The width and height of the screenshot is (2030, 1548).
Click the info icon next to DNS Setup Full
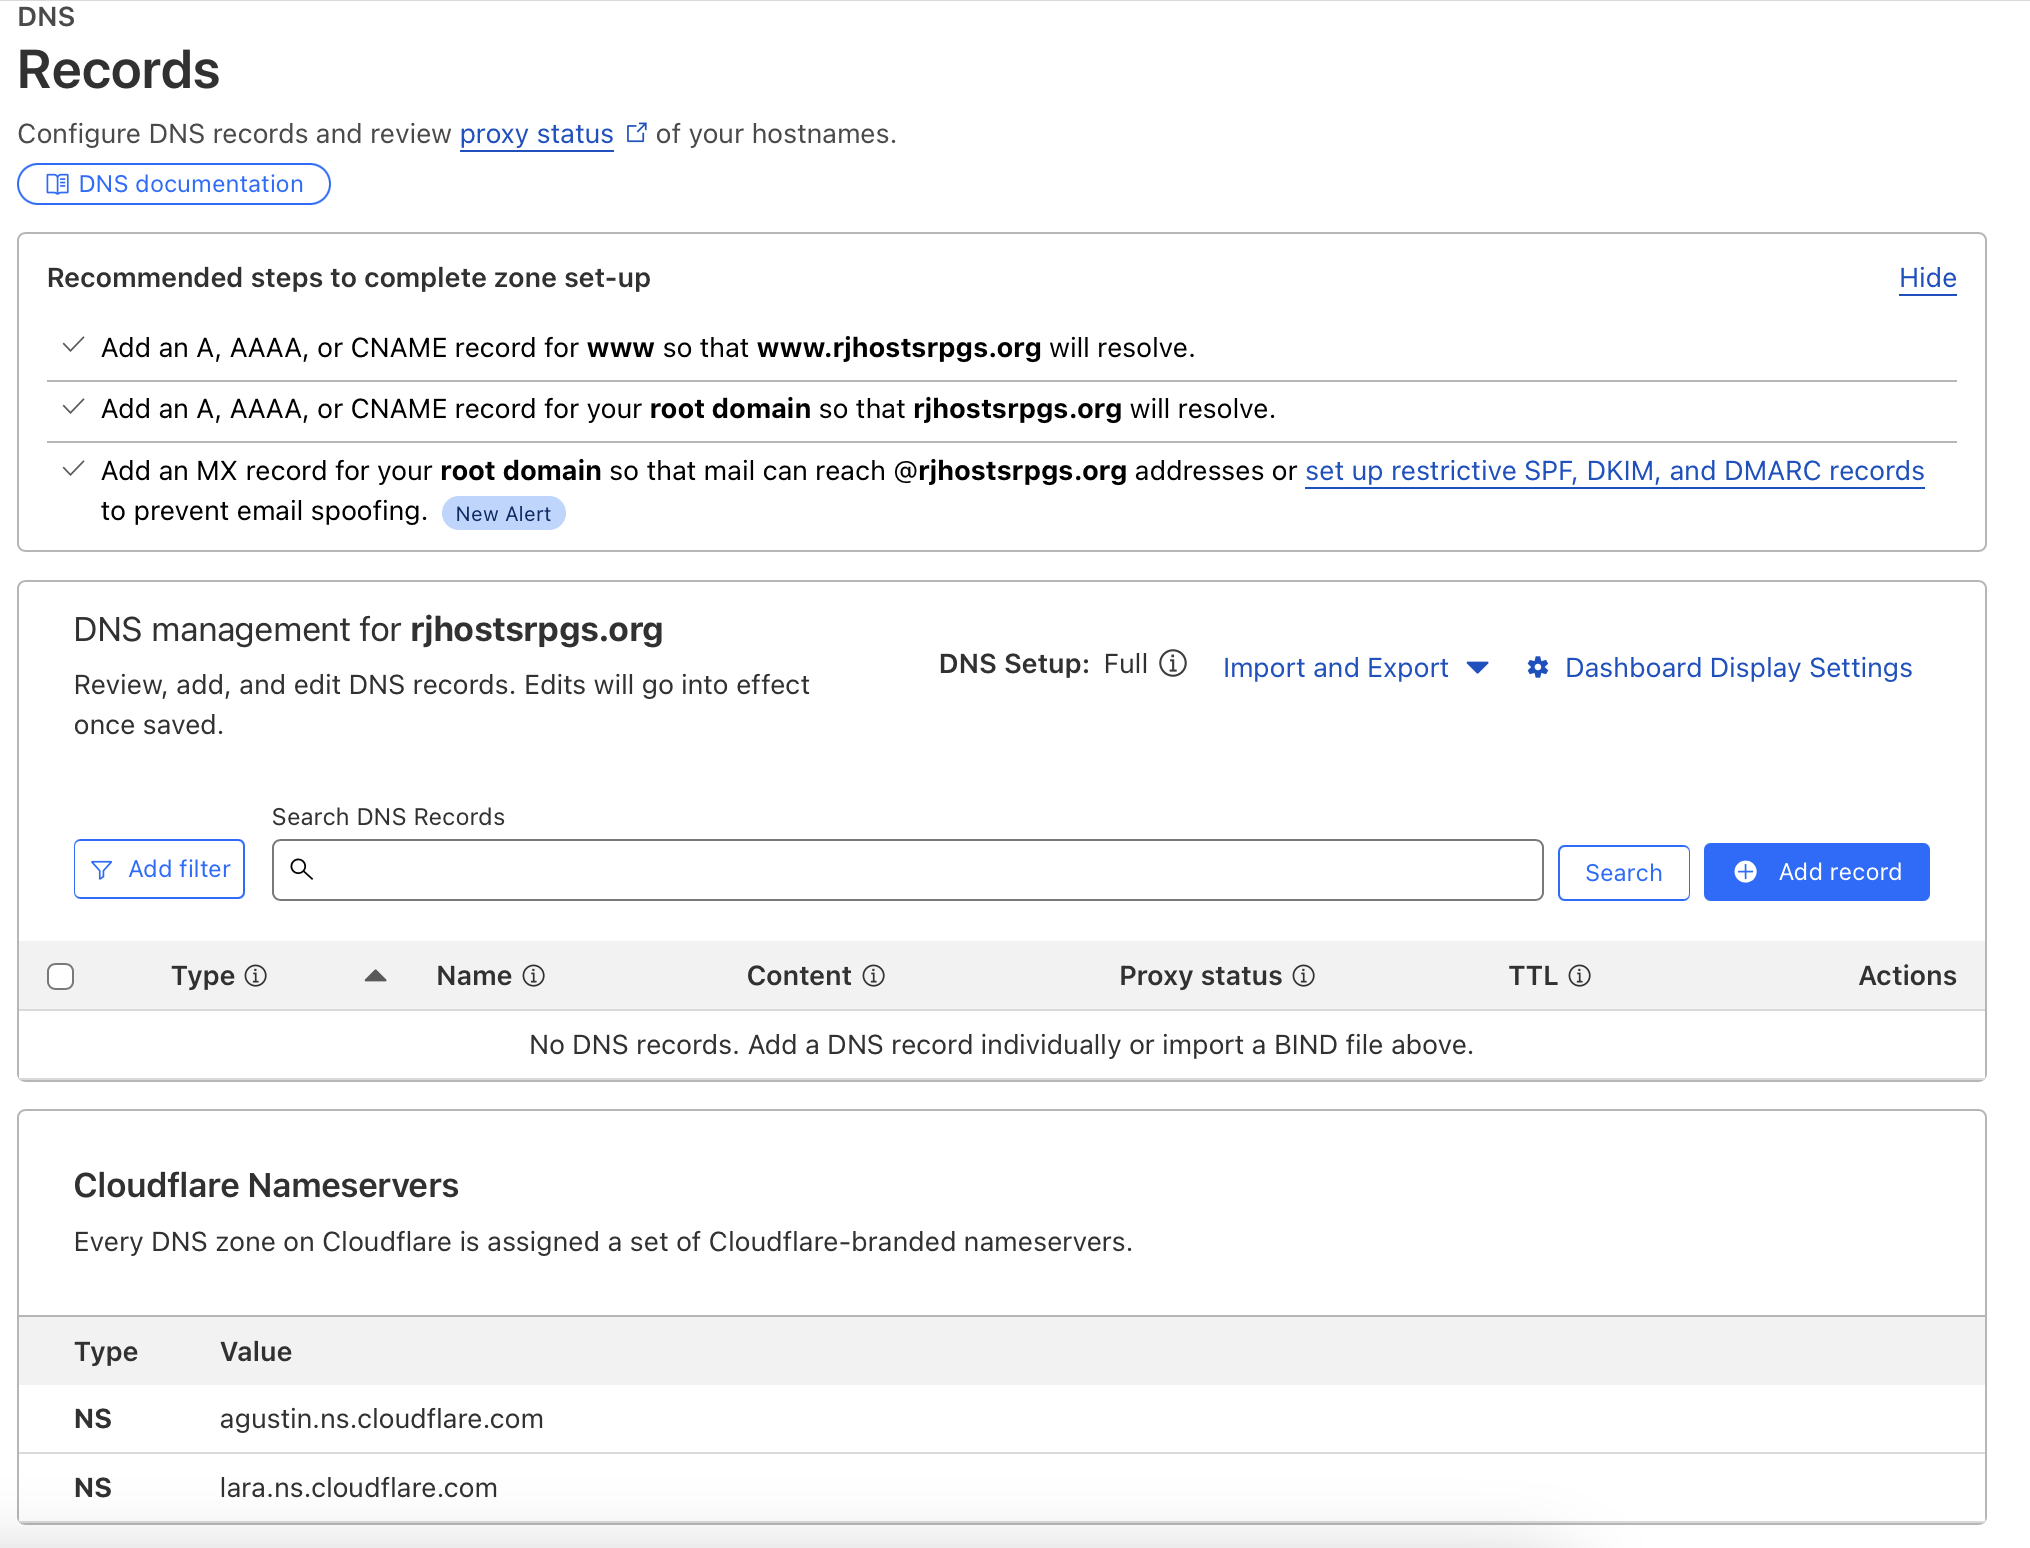click(x=1175, y=663)
